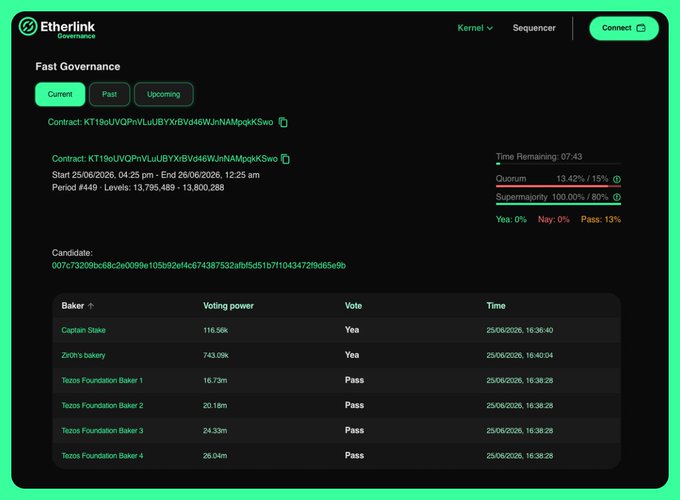
Task: Click the Connect button
Action: pos(624,28)
